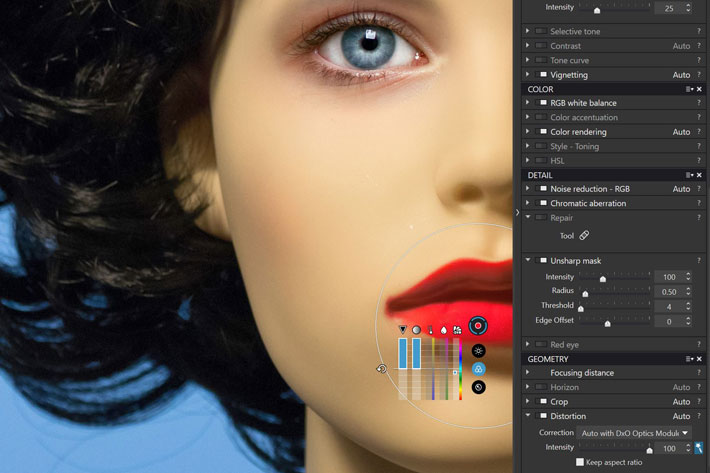Disable the Chromatic aberration switch
Image resolution: width=710 pixels, height=473 pixels.
541,203
